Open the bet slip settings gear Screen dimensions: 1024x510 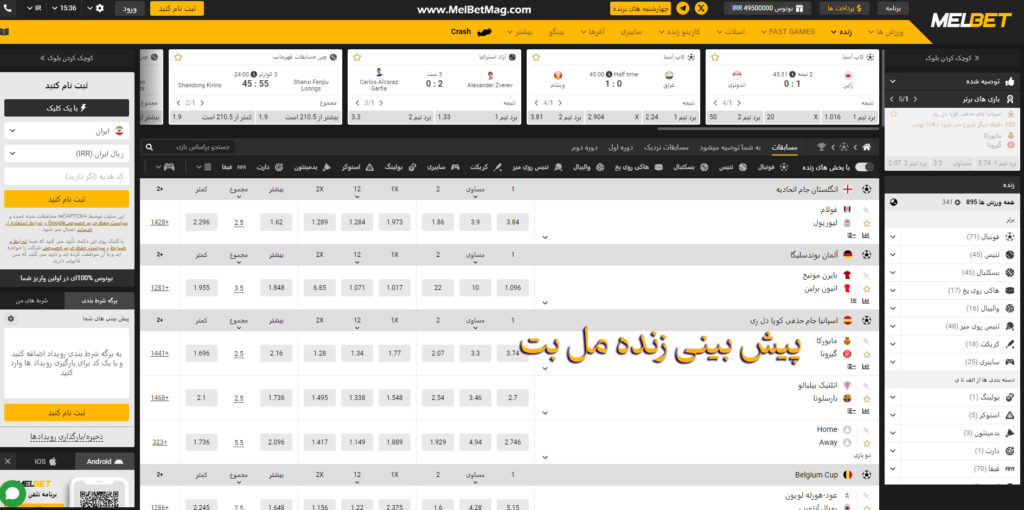pyautogui.click(x=10, y=319)
